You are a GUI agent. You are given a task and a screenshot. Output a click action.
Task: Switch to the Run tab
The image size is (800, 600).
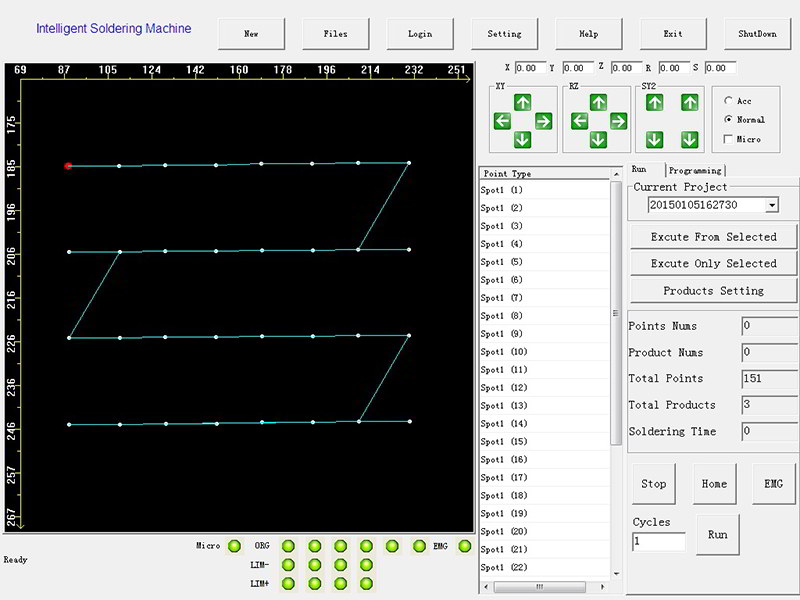639,169
